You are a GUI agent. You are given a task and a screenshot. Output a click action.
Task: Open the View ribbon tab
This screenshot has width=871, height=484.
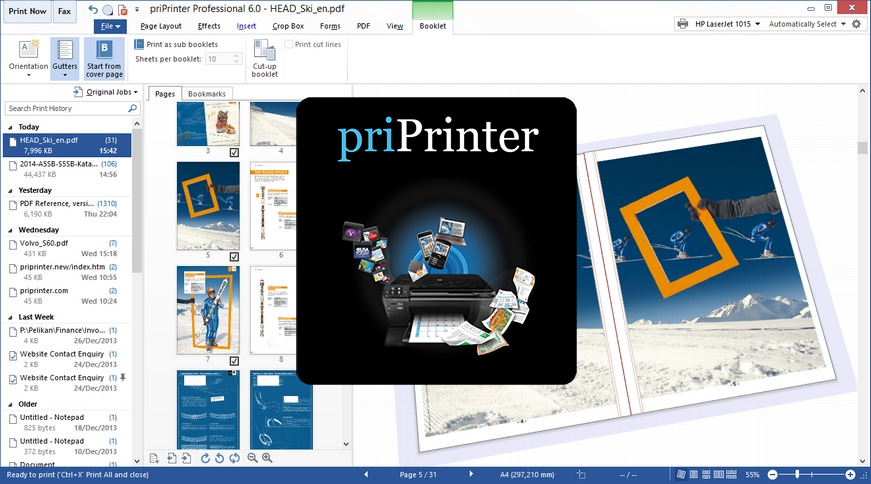click(x=395, y=26)
